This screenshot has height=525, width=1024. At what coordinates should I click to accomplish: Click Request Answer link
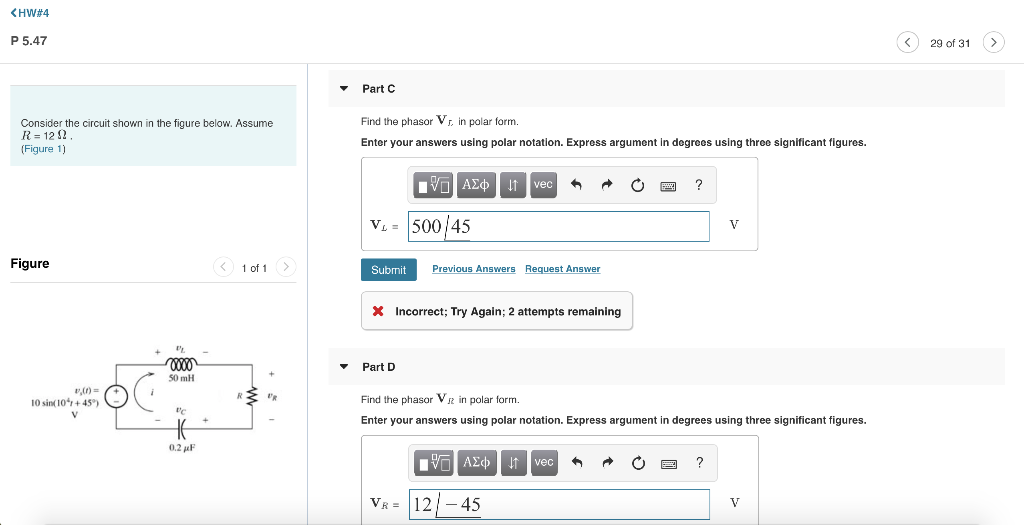[562, 269]
